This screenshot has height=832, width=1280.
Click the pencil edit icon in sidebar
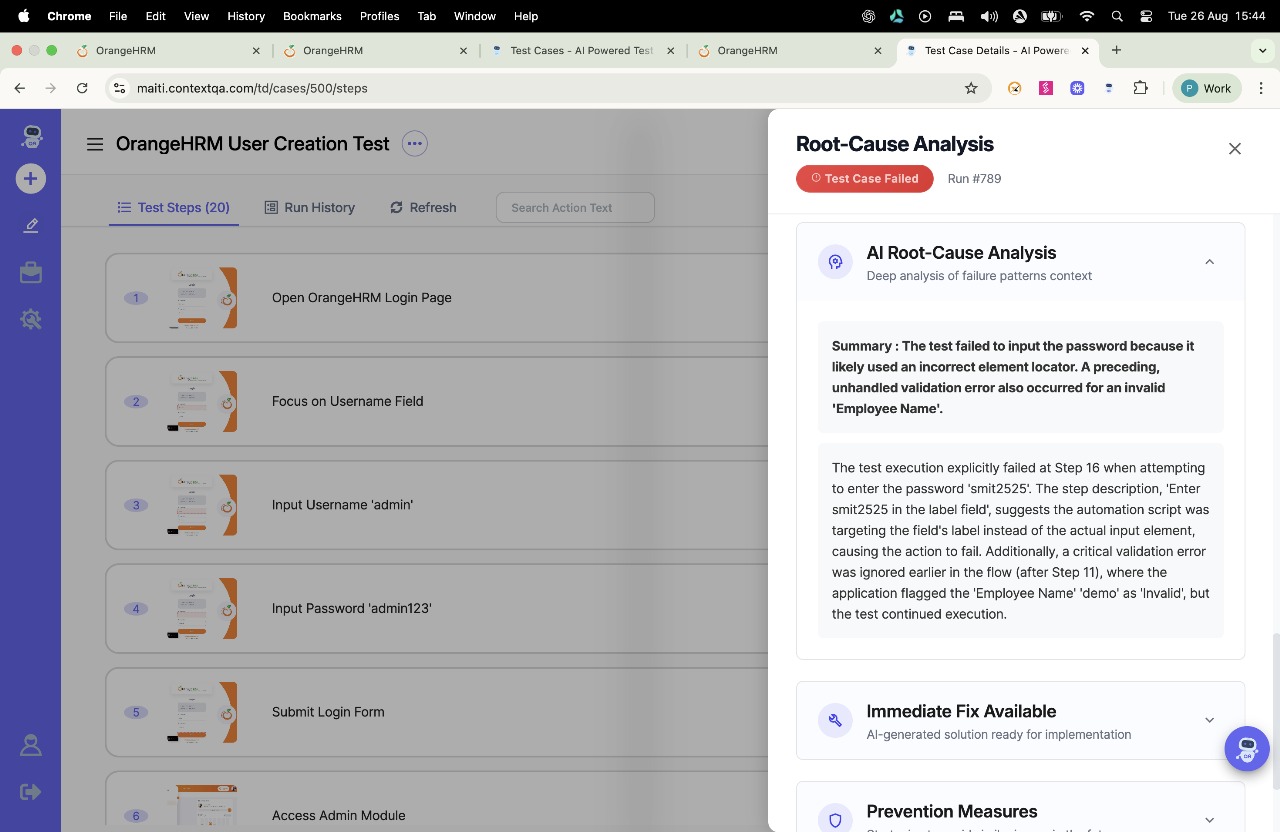click(30, 226)
